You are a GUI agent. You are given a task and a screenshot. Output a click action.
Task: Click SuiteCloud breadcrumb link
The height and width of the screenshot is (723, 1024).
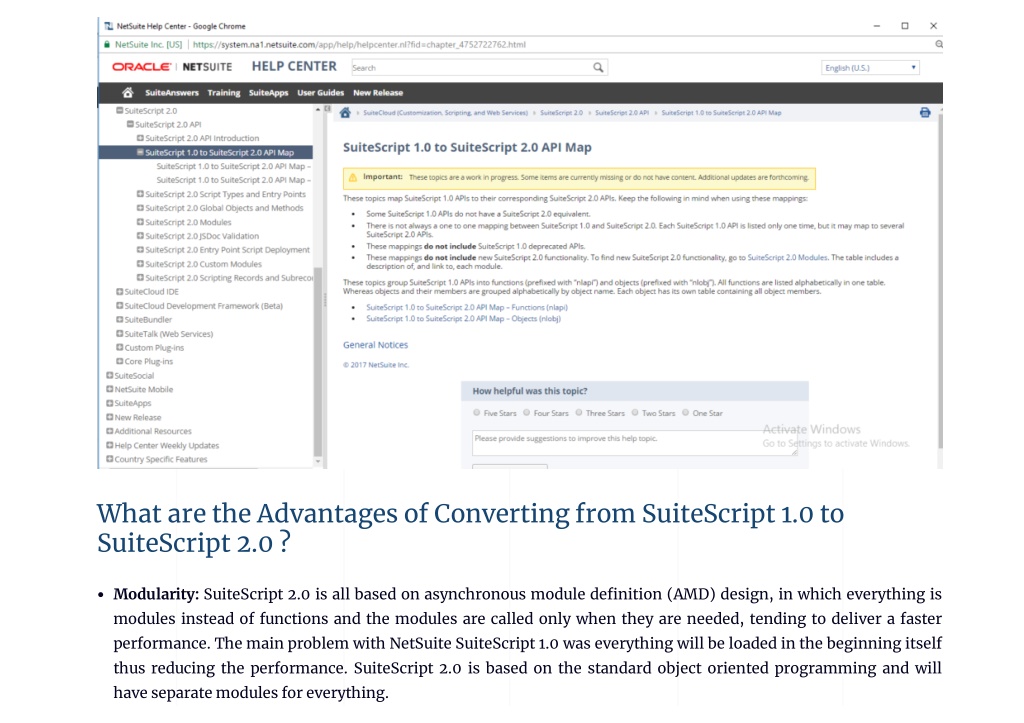(445, 113)
